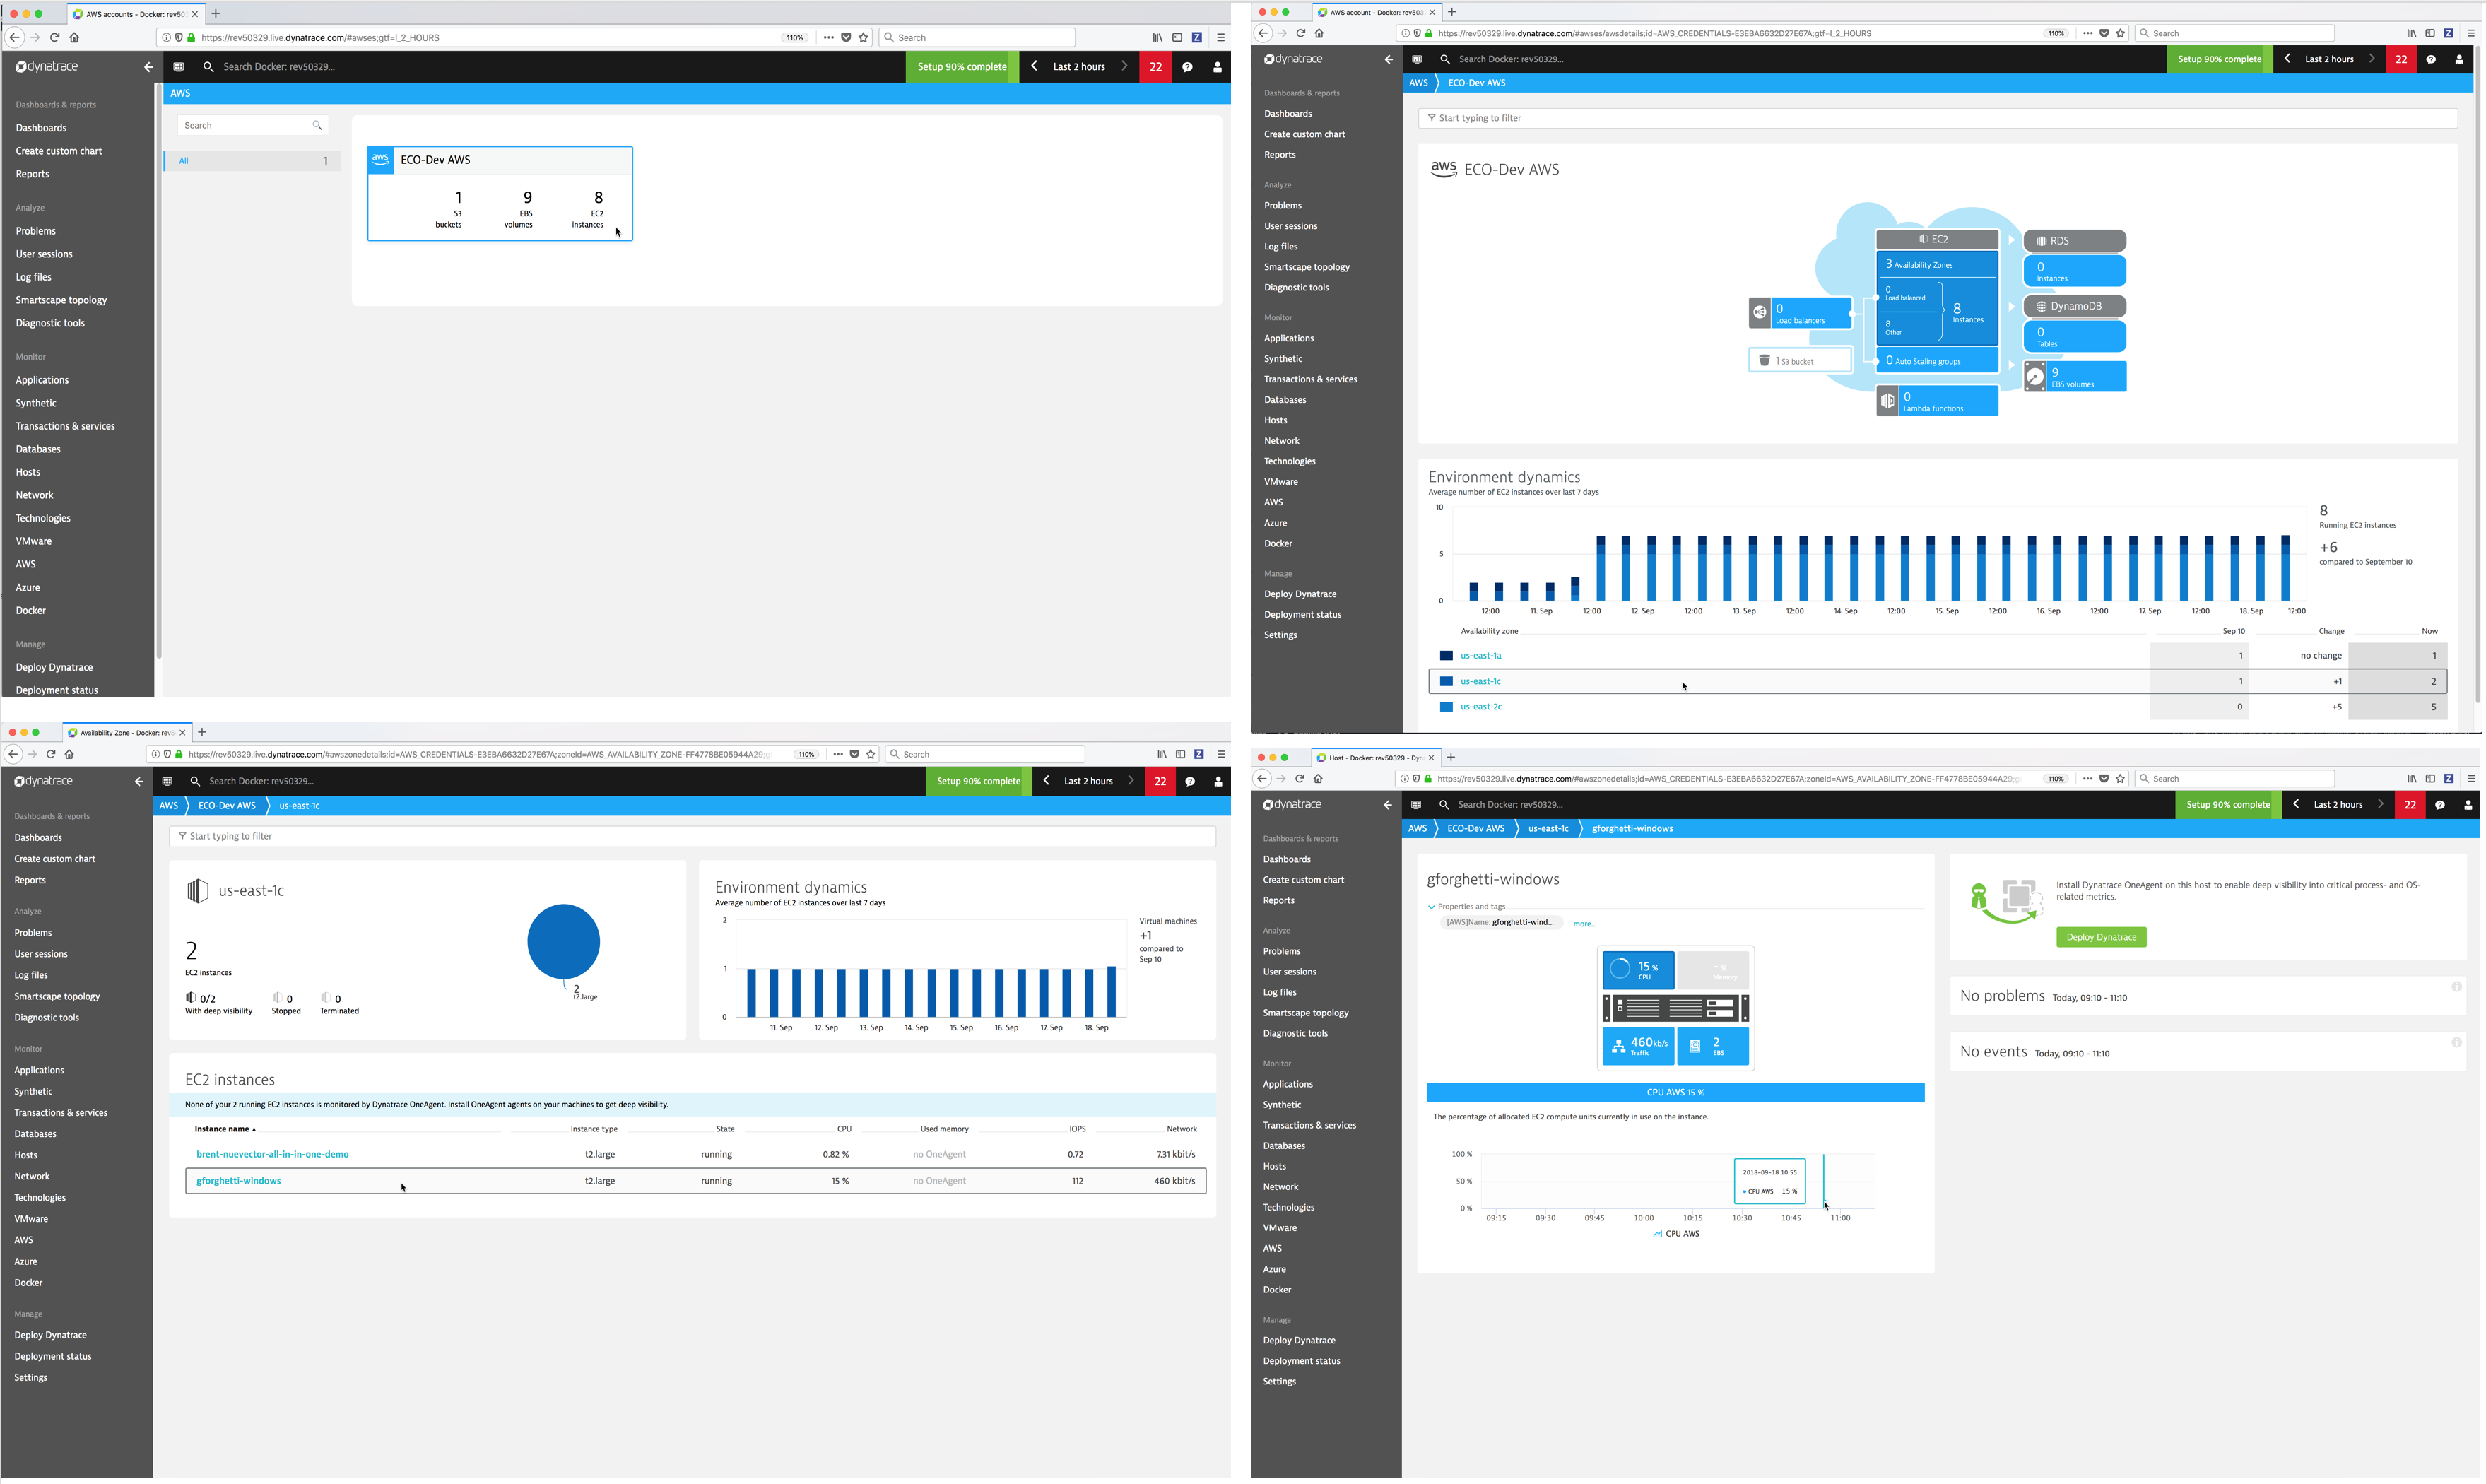This screenshot has width=2486, height=1484.
Task: Collapse sidebar arrow in AWS accounts window
Action: click(x=148, y=67)
